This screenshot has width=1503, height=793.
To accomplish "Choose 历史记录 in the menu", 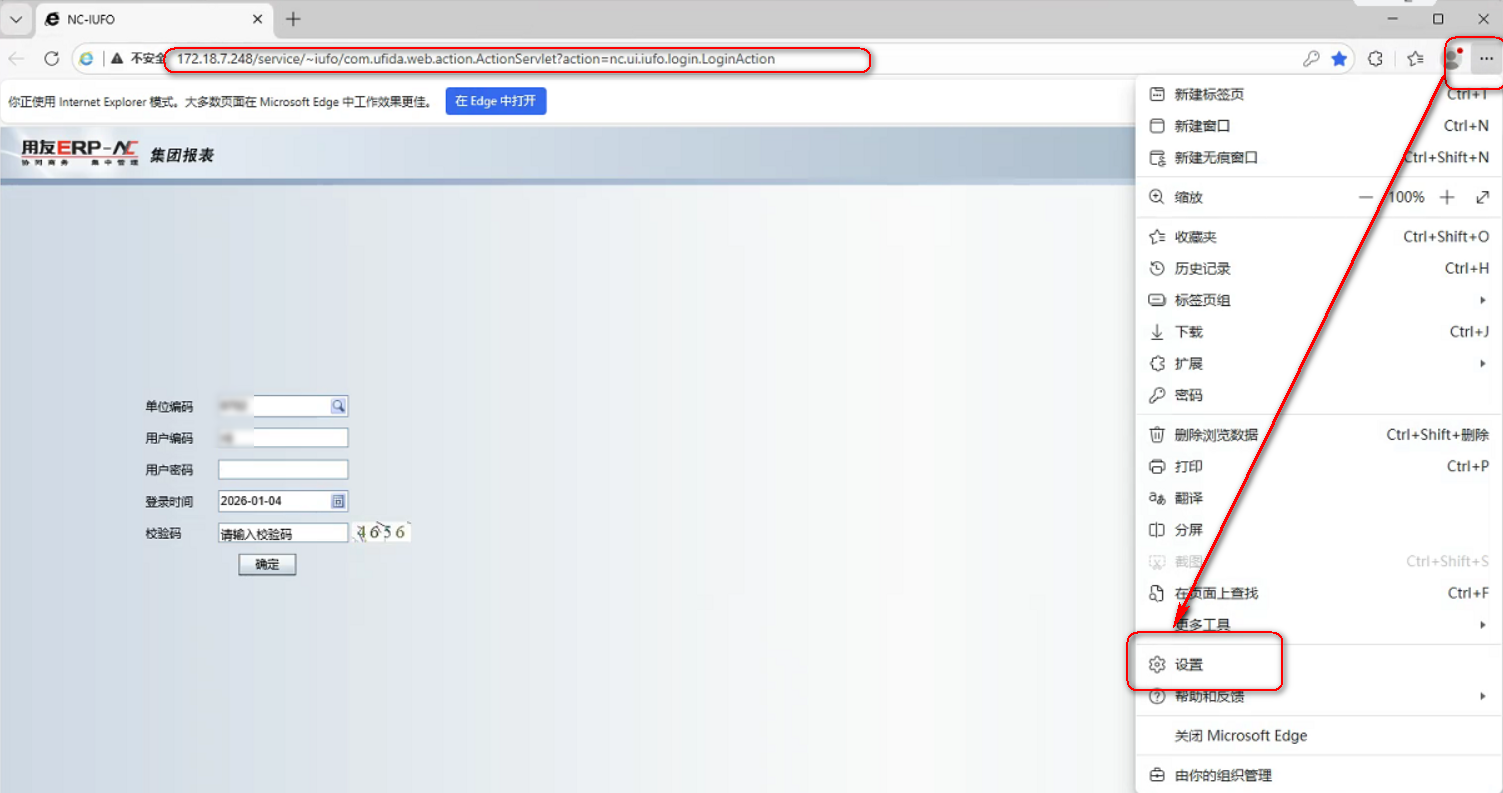I will coord(1202,269).
